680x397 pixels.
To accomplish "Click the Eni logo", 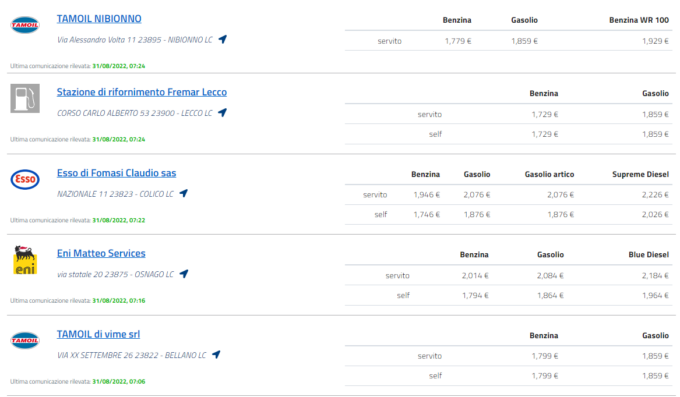I will coord(25,260).
